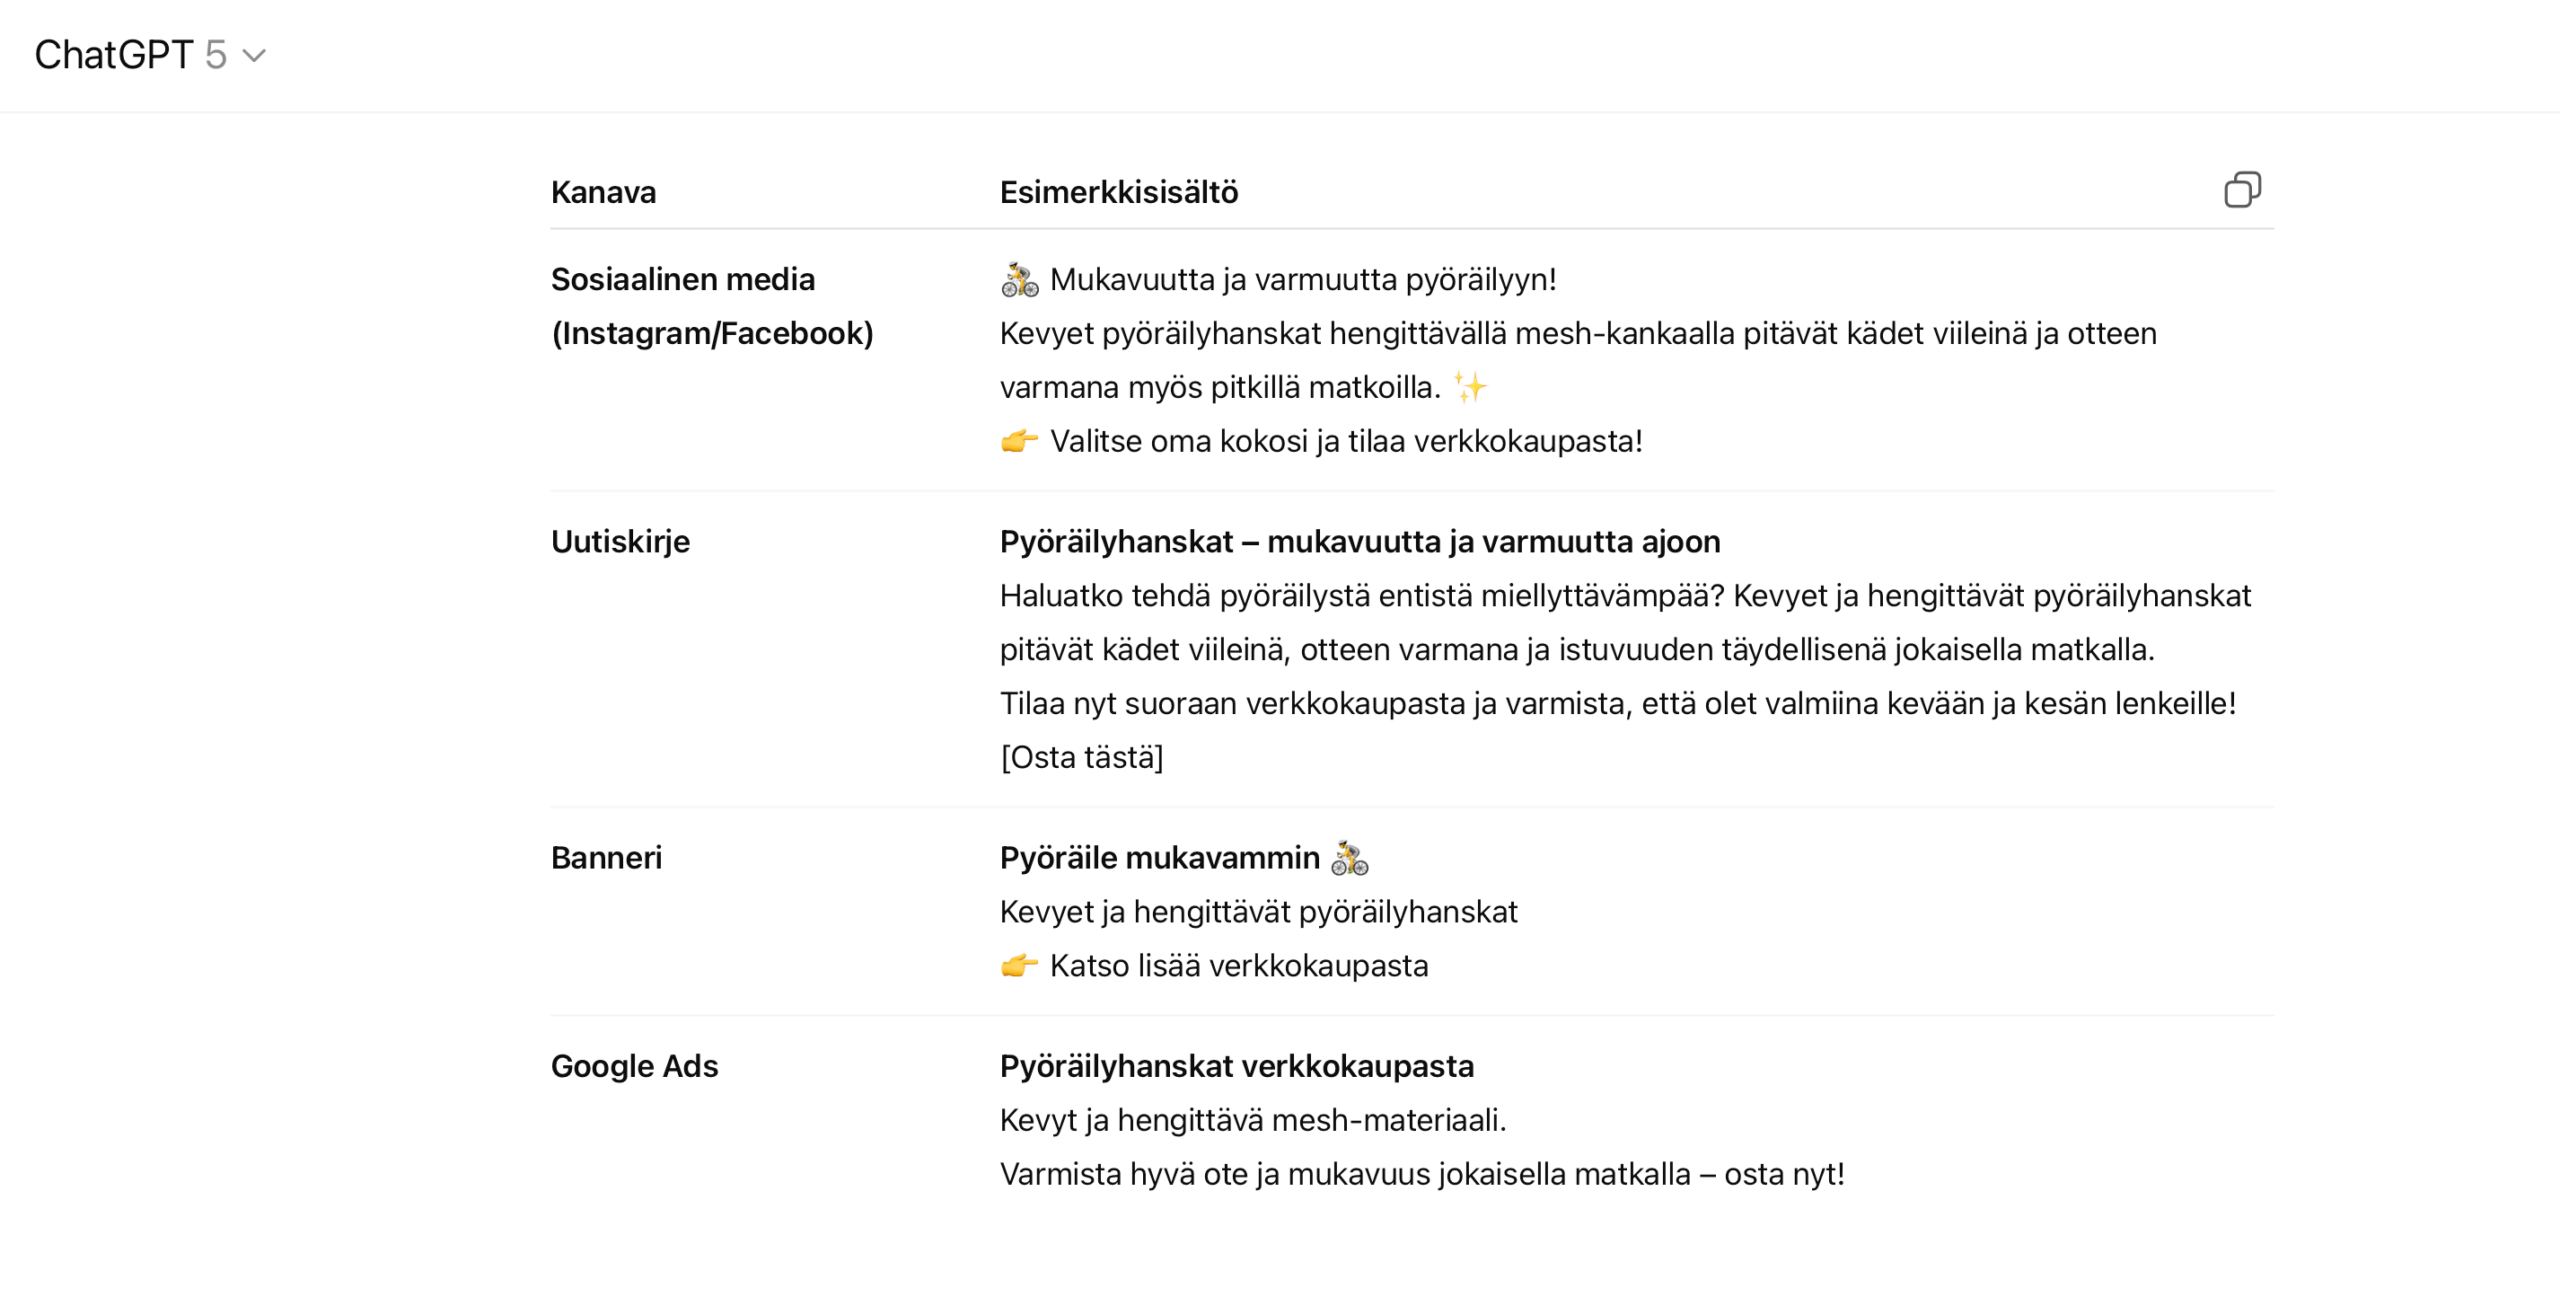Click the "Google Ads" row label
This screenshot has height=1297, width=2560.
pyautogui.click(x=634, y=1066)
